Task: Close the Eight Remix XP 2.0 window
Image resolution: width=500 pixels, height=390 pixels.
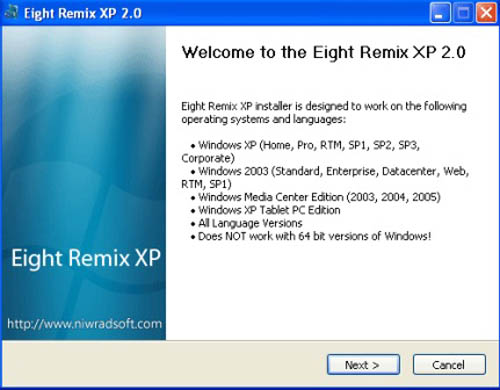Action: pyautogui.click(x=486, y=13)
